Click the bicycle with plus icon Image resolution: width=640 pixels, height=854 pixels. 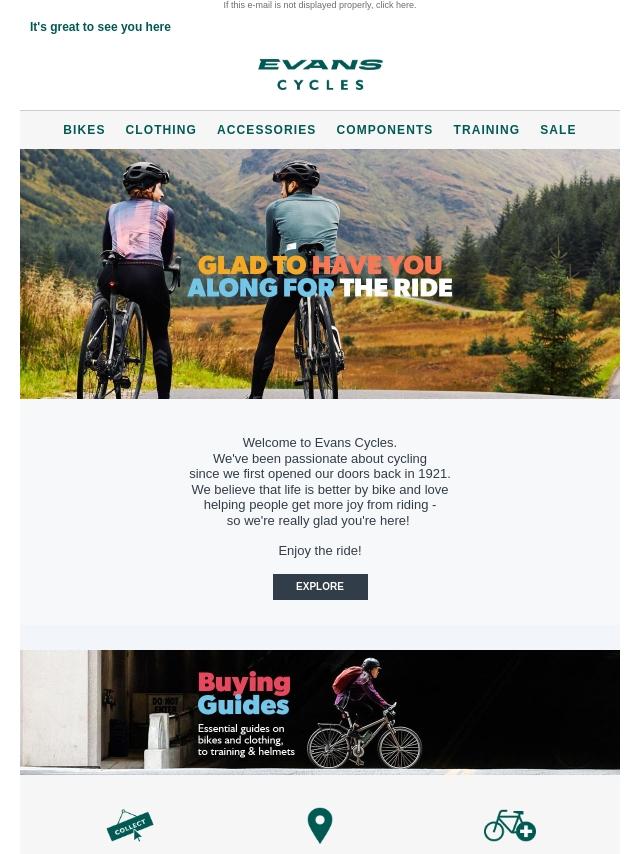510,826
